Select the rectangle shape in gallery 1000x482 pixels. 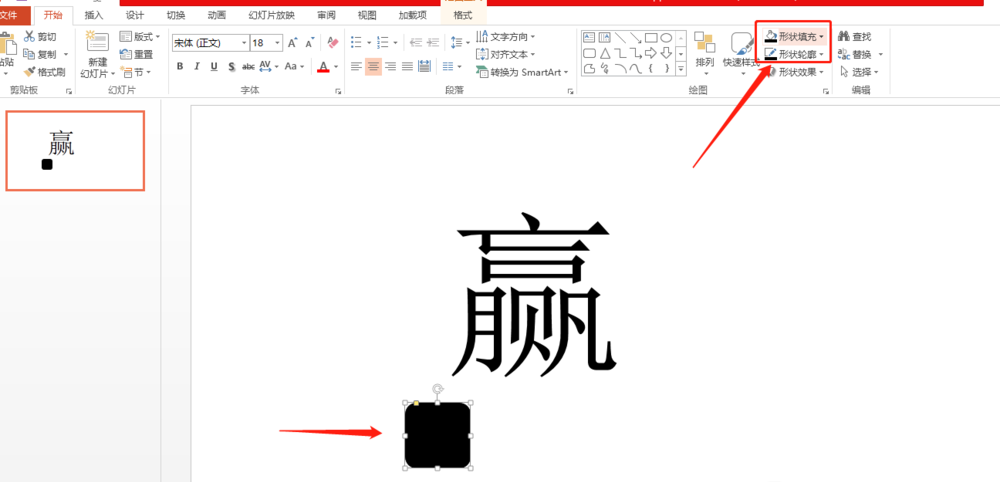click(x=651, y=38)
